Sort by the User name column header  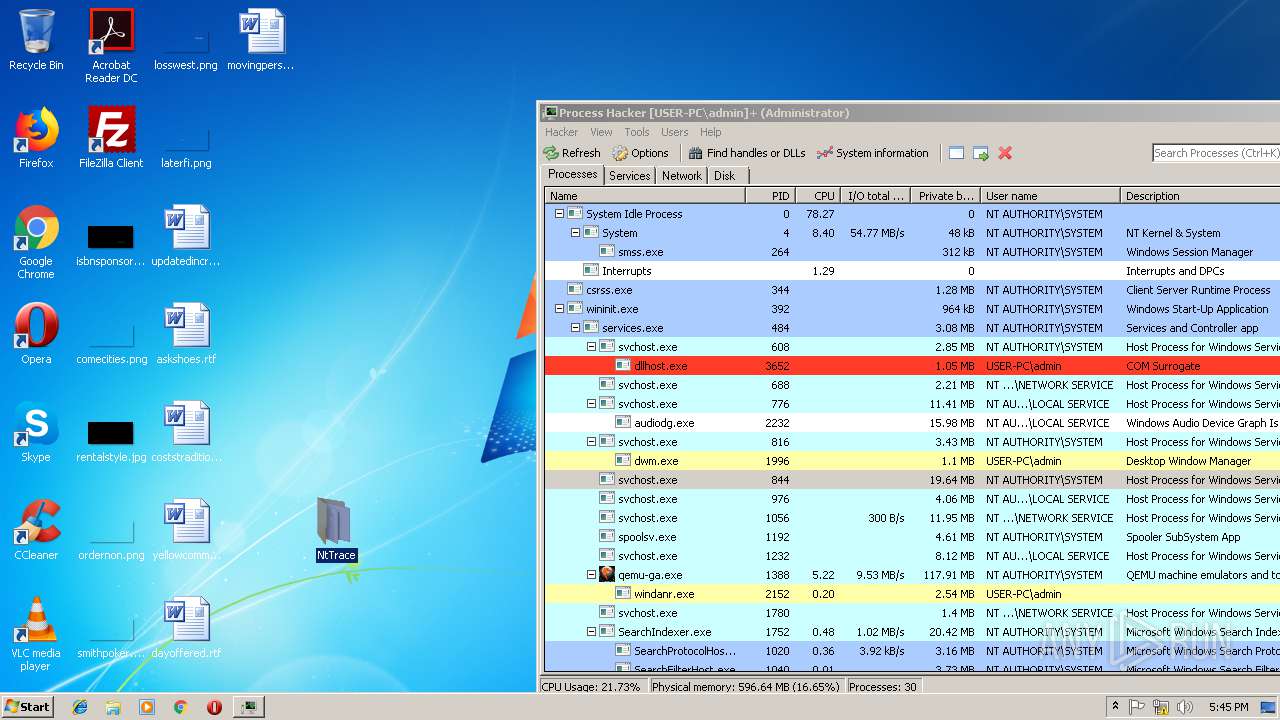click(x=1050, y=196)
